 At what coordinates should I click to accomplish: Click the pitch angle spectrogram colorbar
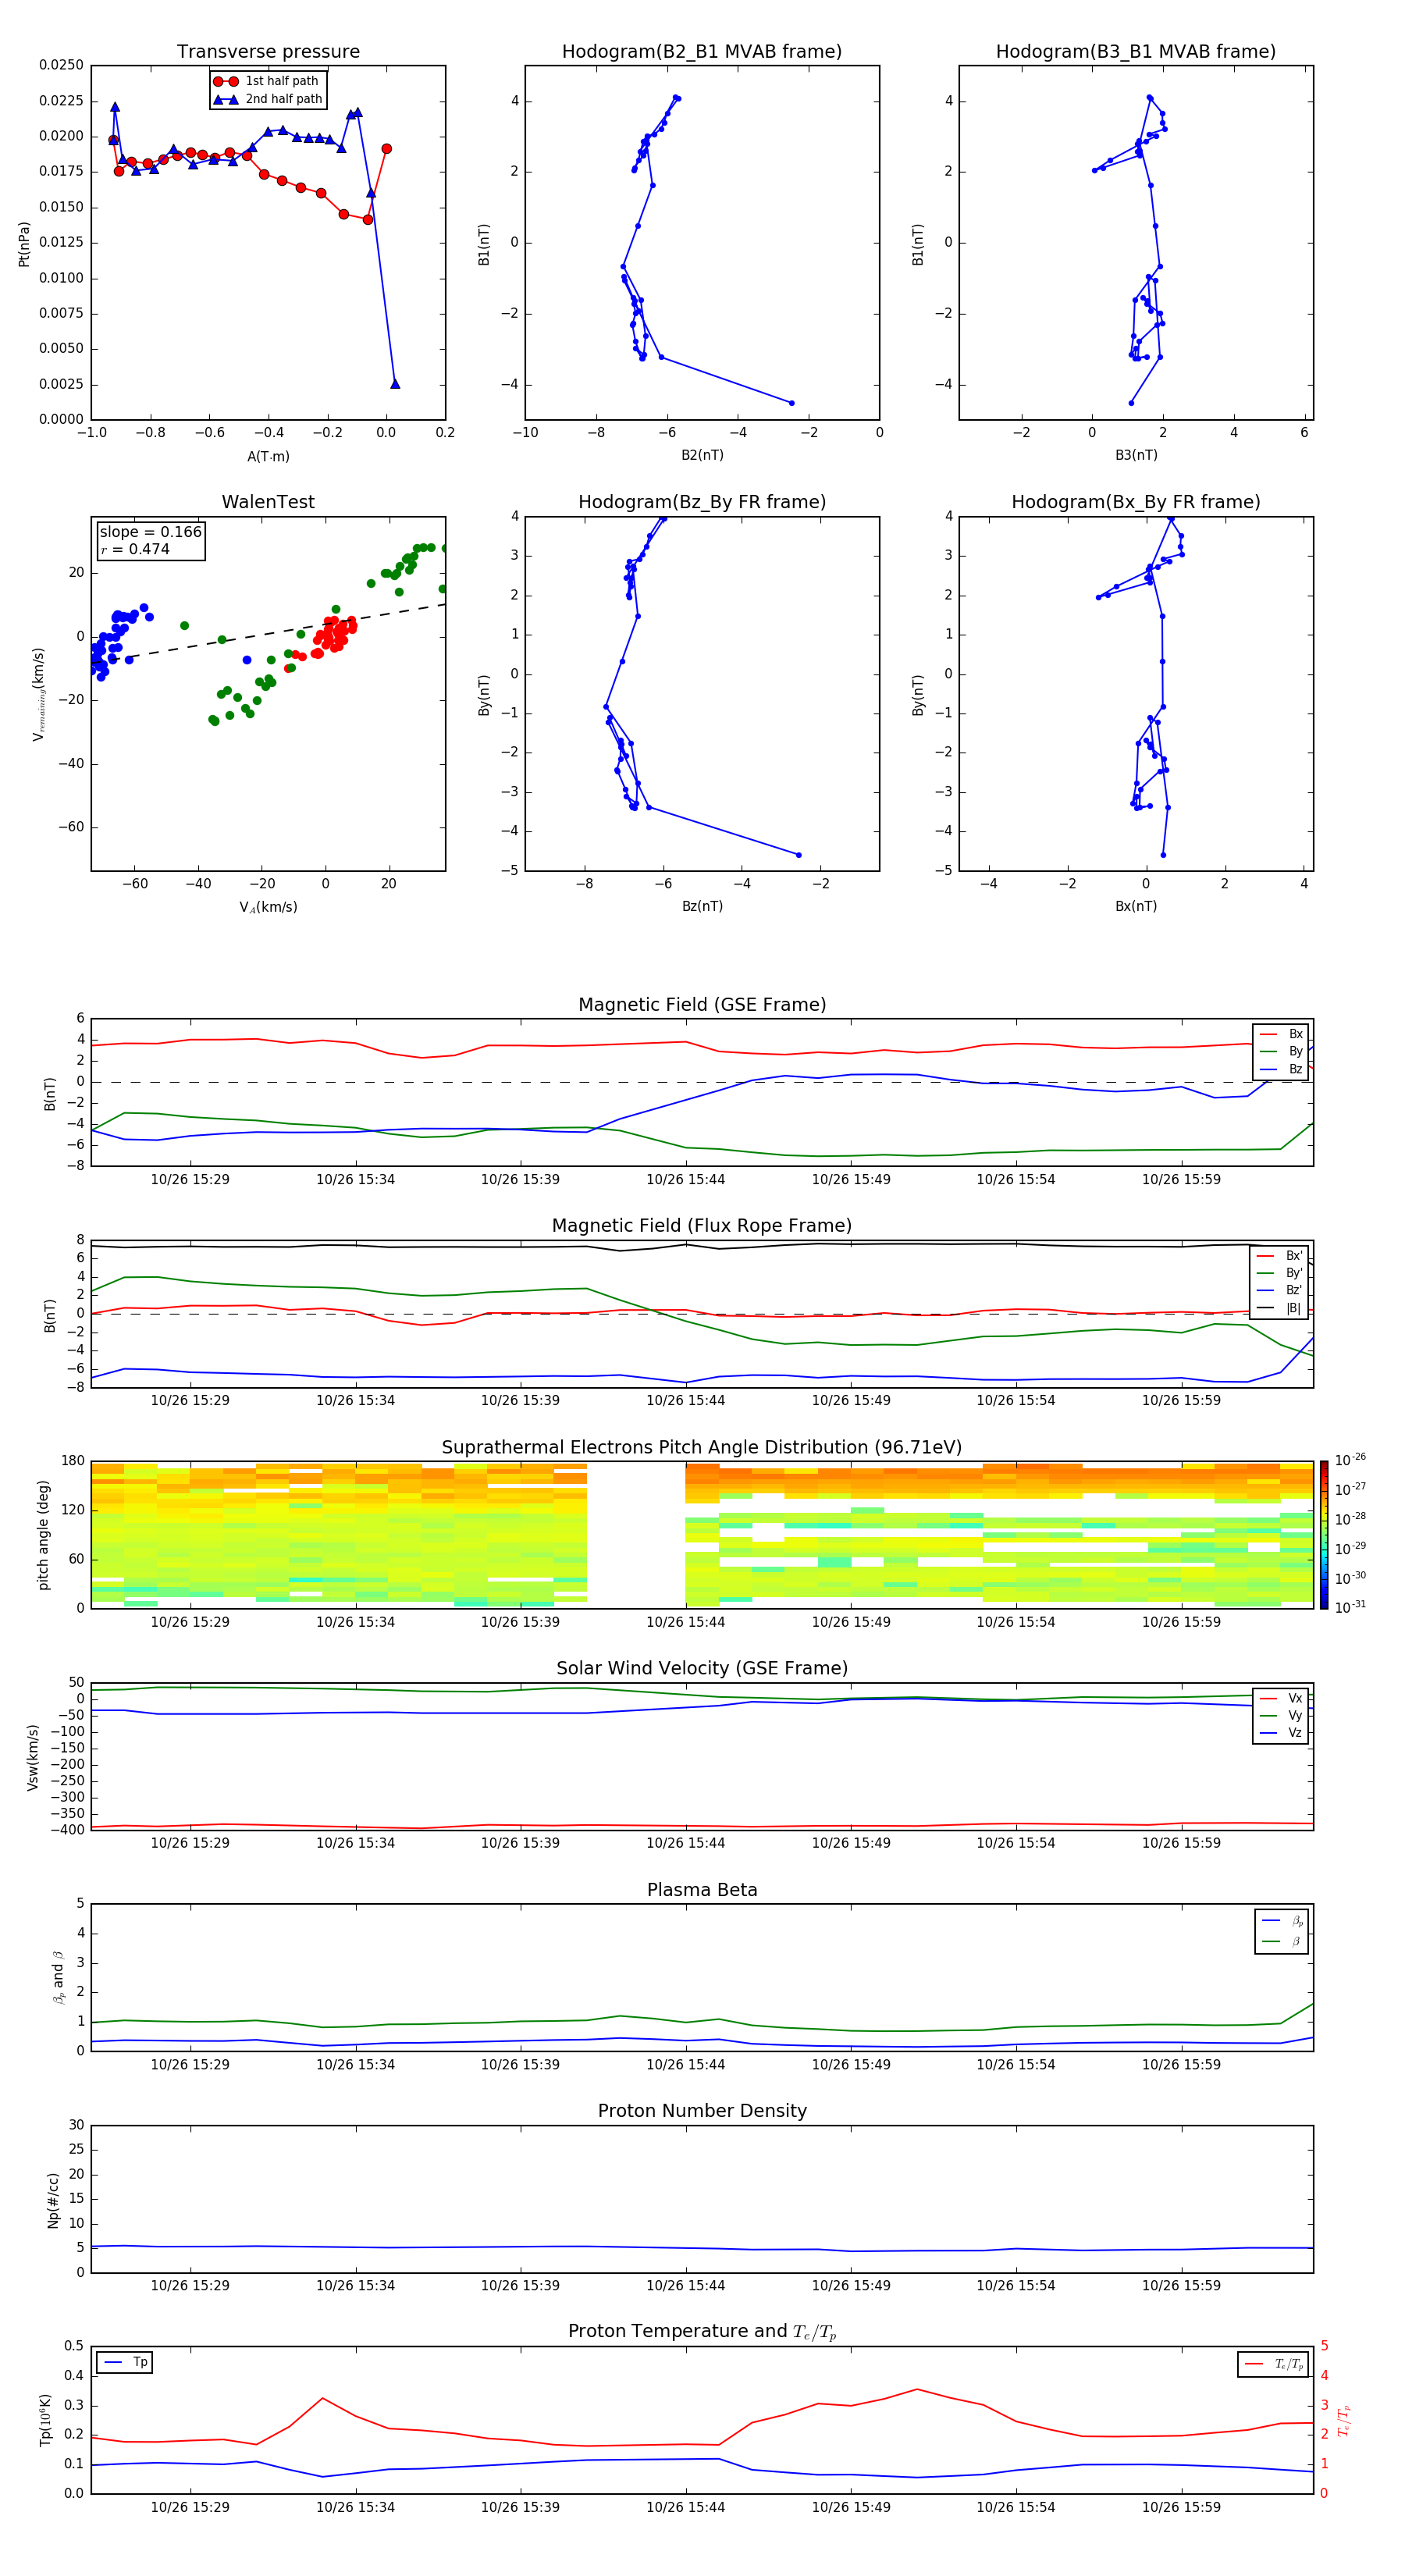[1324, 1534]
